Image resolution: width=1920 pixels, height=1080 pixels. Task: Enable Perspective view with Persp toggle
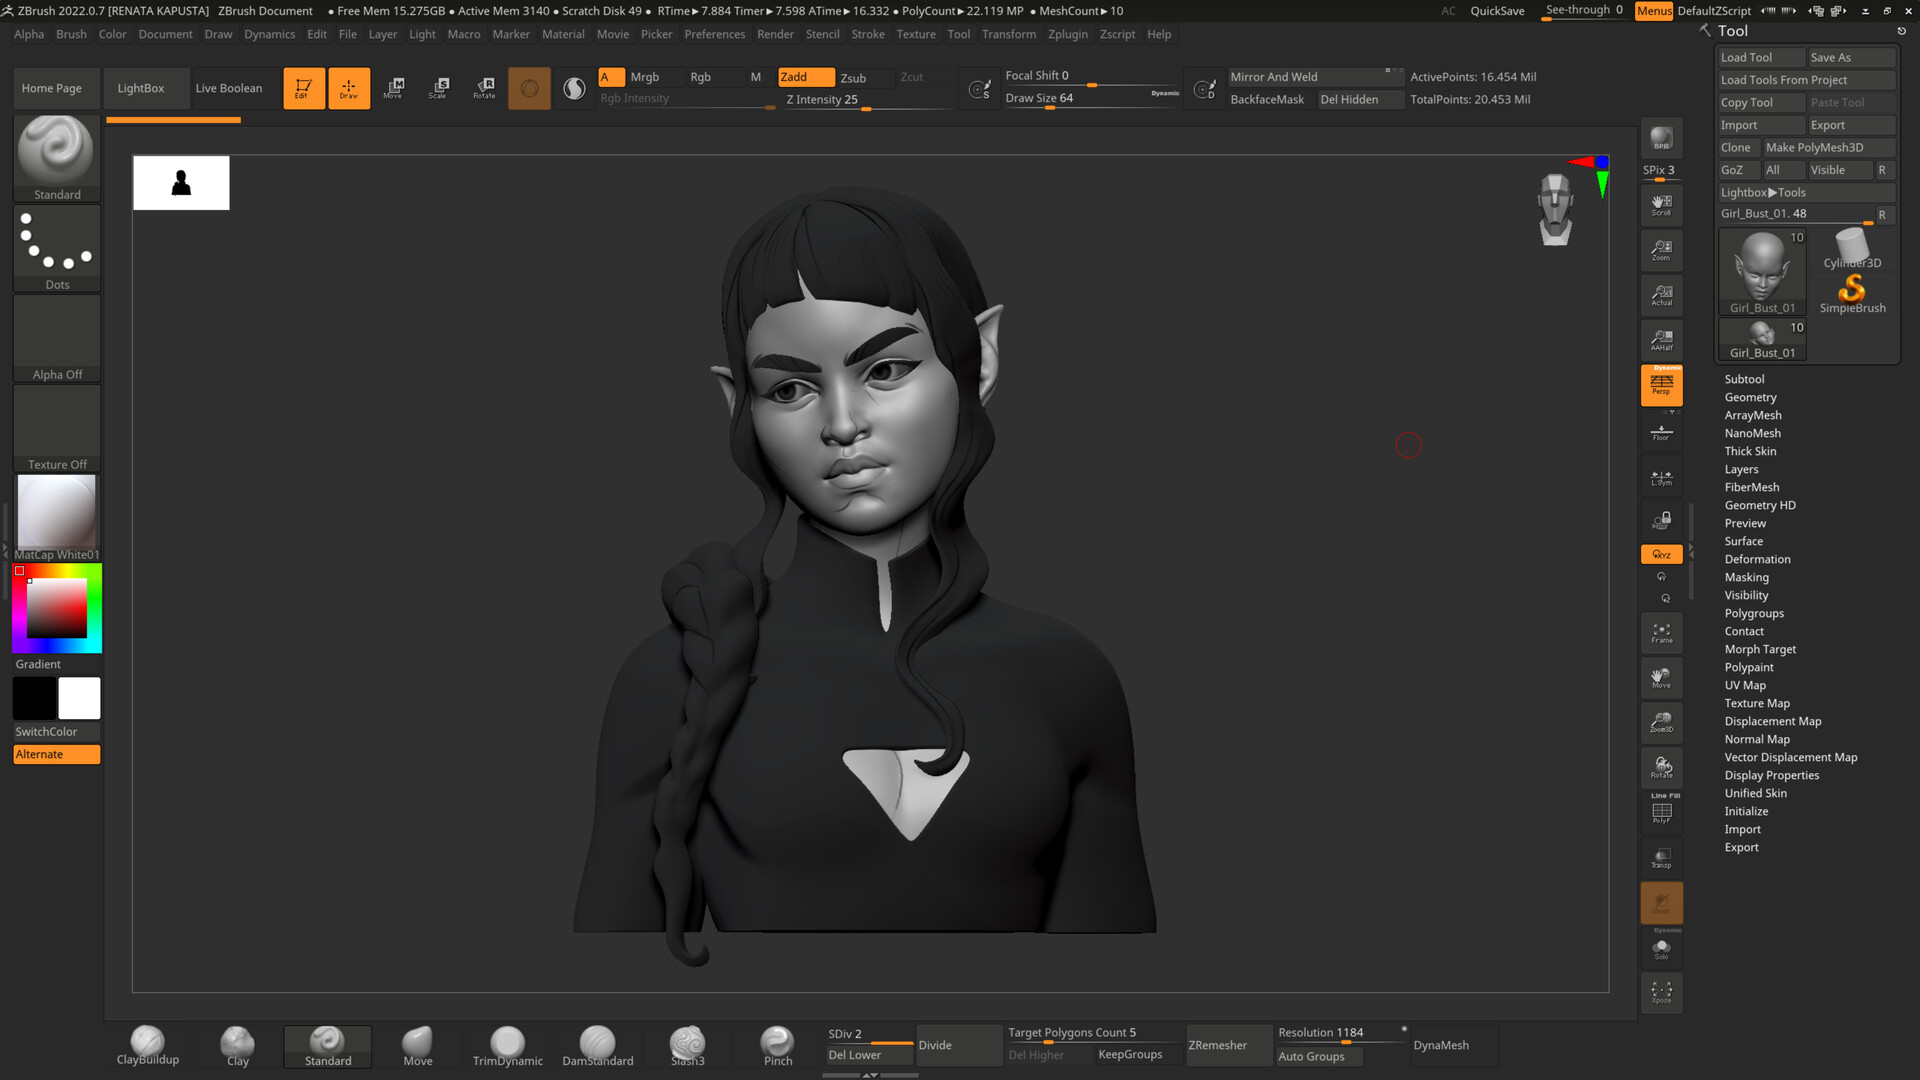(x=1661, y=385)
